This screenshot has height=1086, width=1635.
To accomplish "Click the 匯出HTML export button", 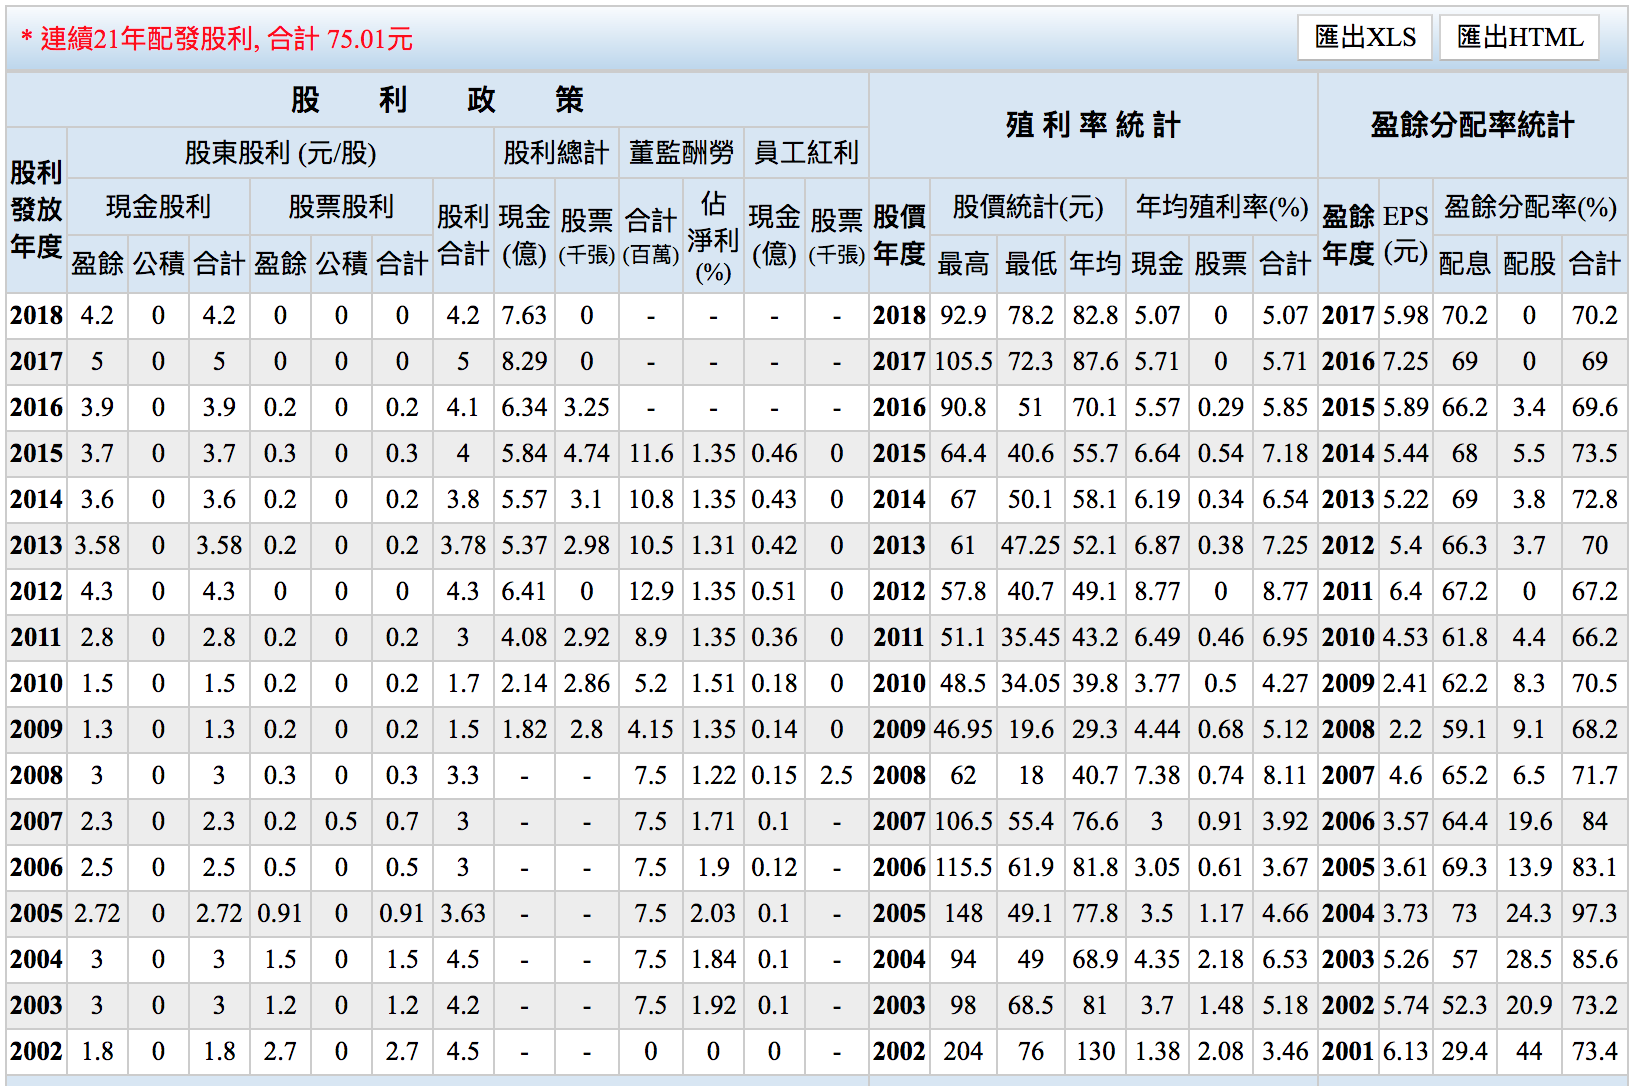I will pyautogui.click(x=1519, y=38).
